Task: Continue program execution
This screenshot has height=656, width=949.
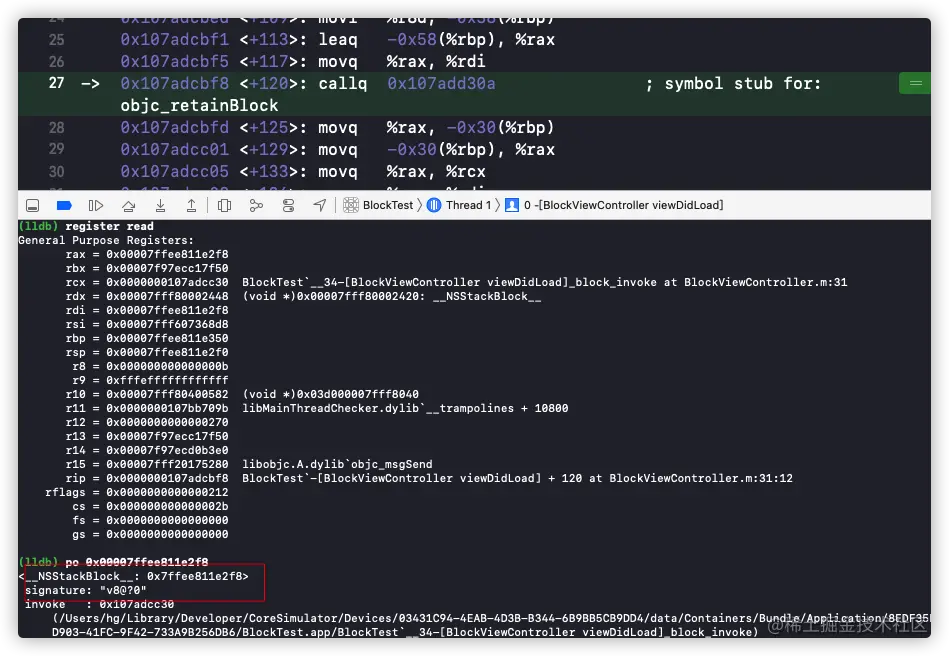Action: [x=96, y=206]
